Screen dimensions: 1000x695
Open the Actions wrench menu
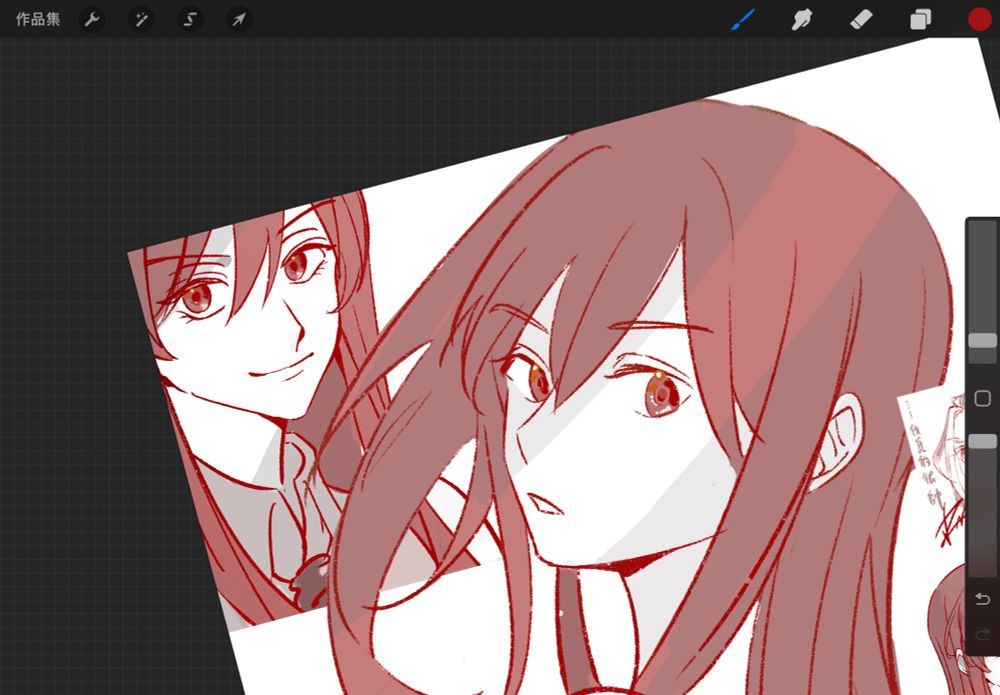(92, 19)
